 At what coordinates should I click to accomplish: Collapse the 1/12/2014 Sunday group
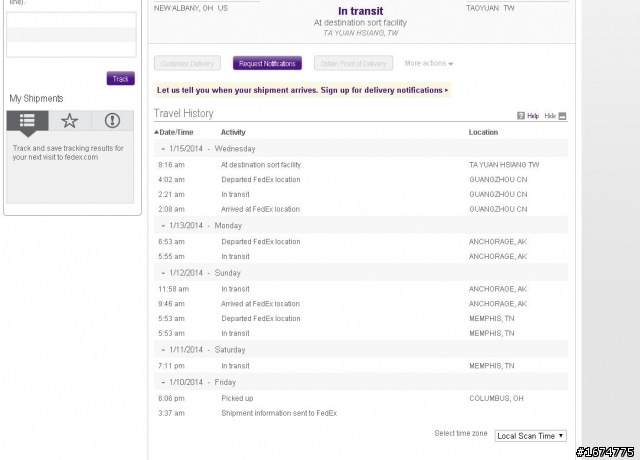tap(163, 273)
